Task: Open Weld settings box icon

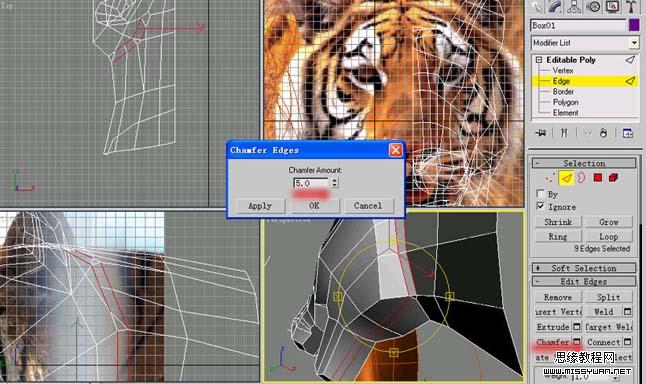Action: [627, 311]
